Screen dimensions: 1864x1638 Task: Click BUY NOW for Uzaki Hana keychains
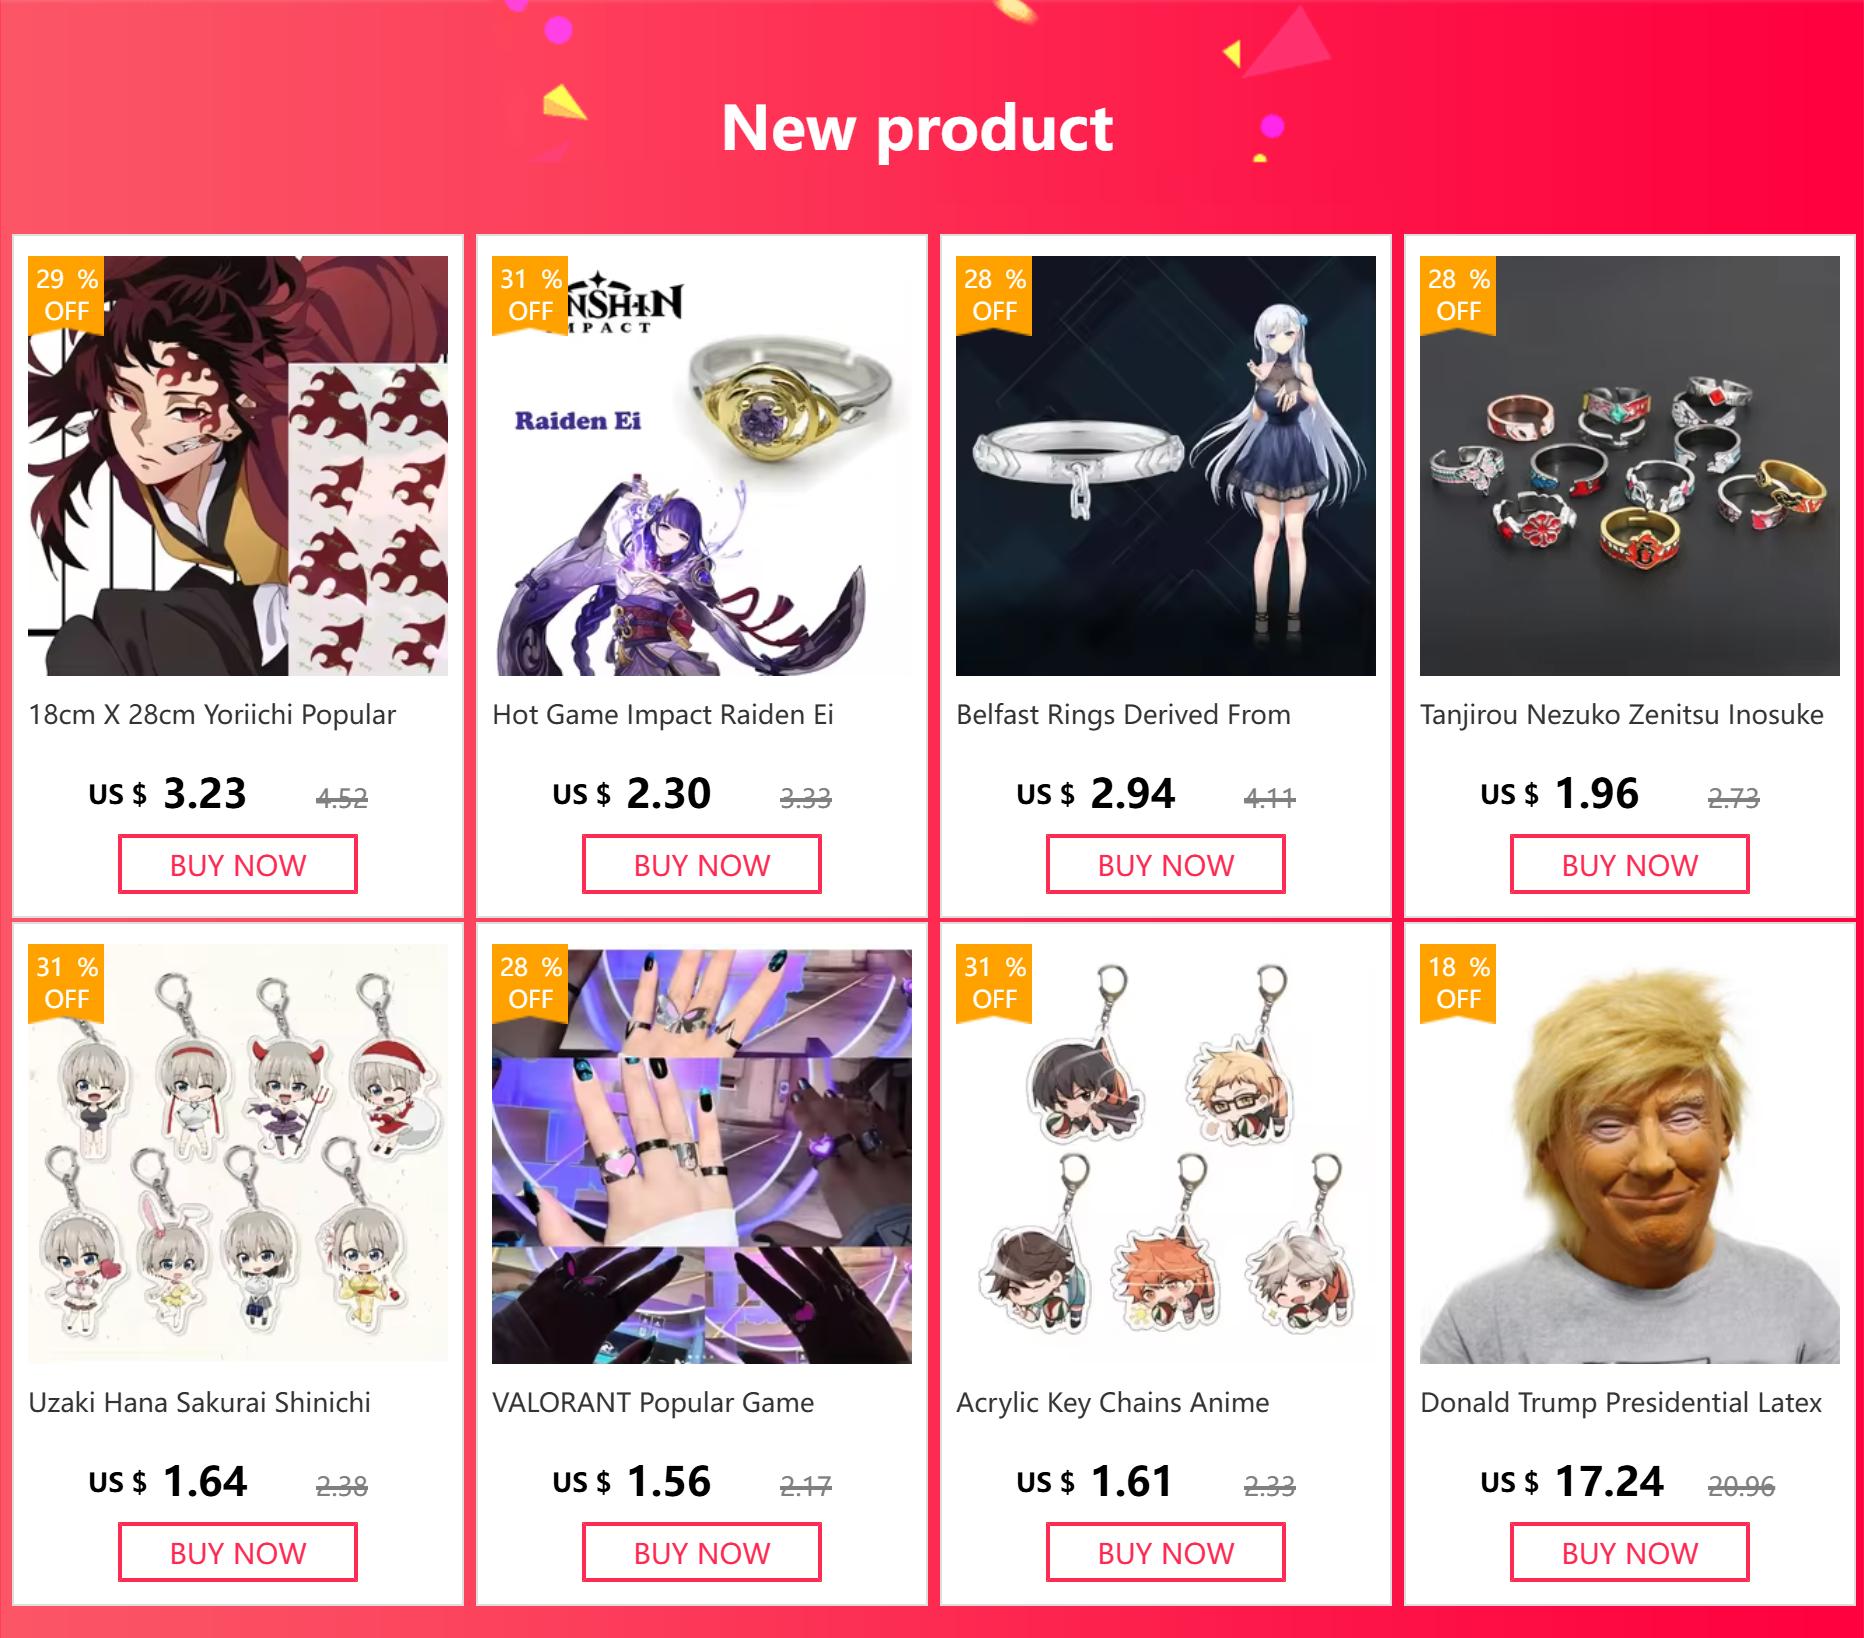238,1553
